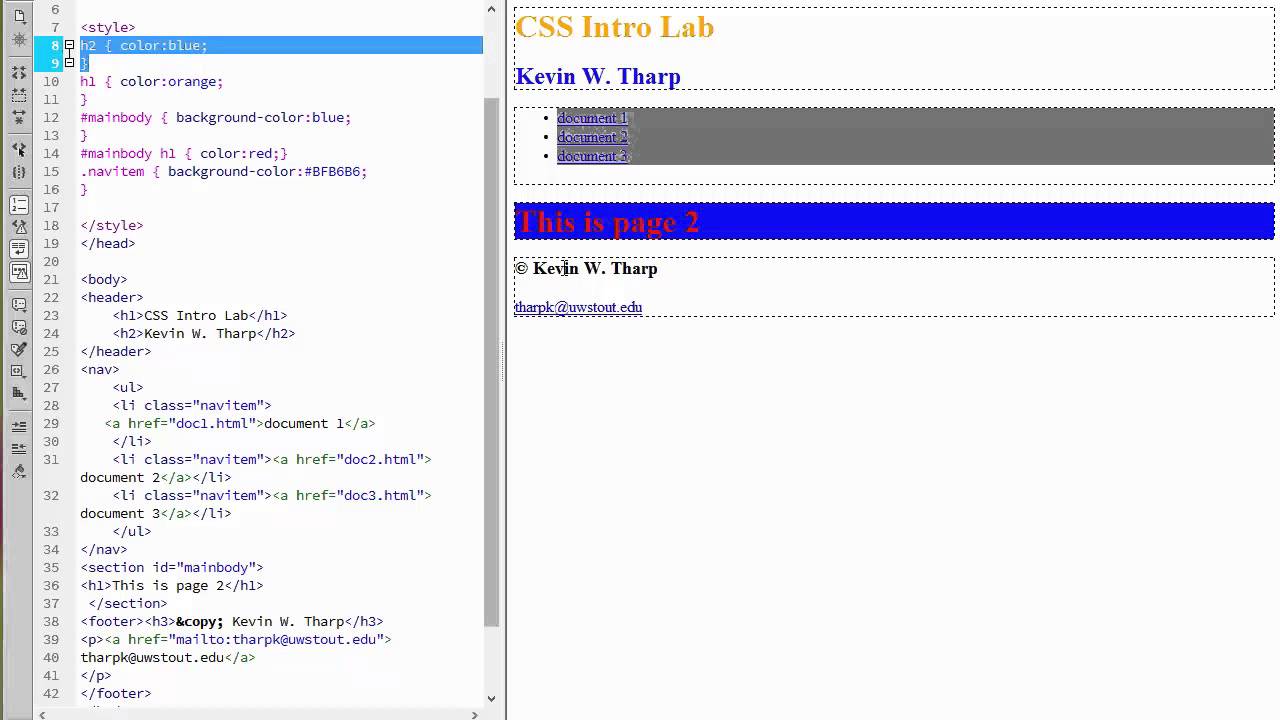Click line number 12 in the gutter

tap(51, 118)
